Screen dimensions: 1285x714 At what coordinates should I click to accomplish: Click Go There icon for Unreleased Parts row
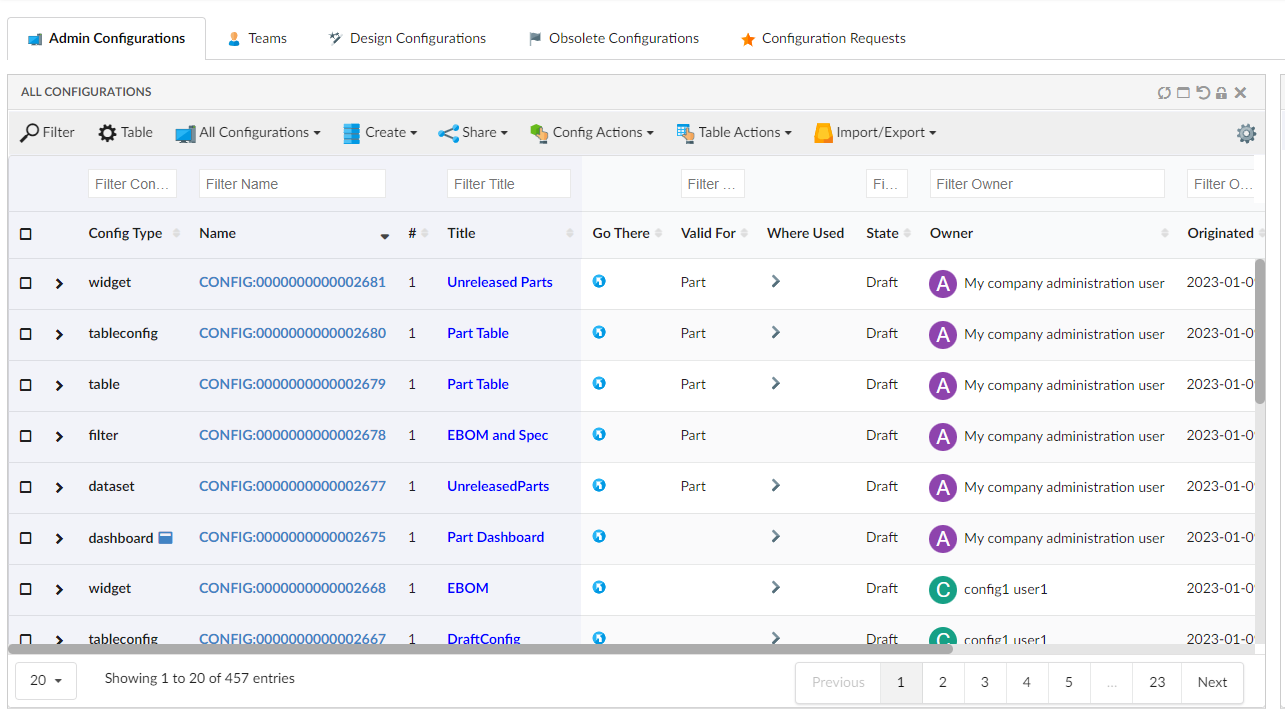click(x=599, y=282)
